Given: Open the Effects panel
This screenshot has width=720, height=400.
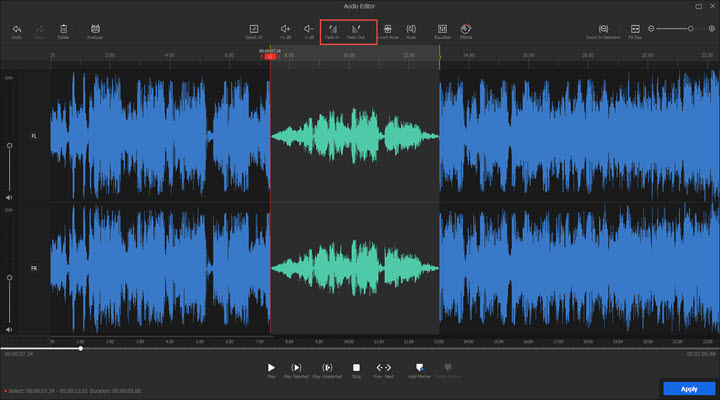Looking at the screenshot, I should [x=466, y=30].
